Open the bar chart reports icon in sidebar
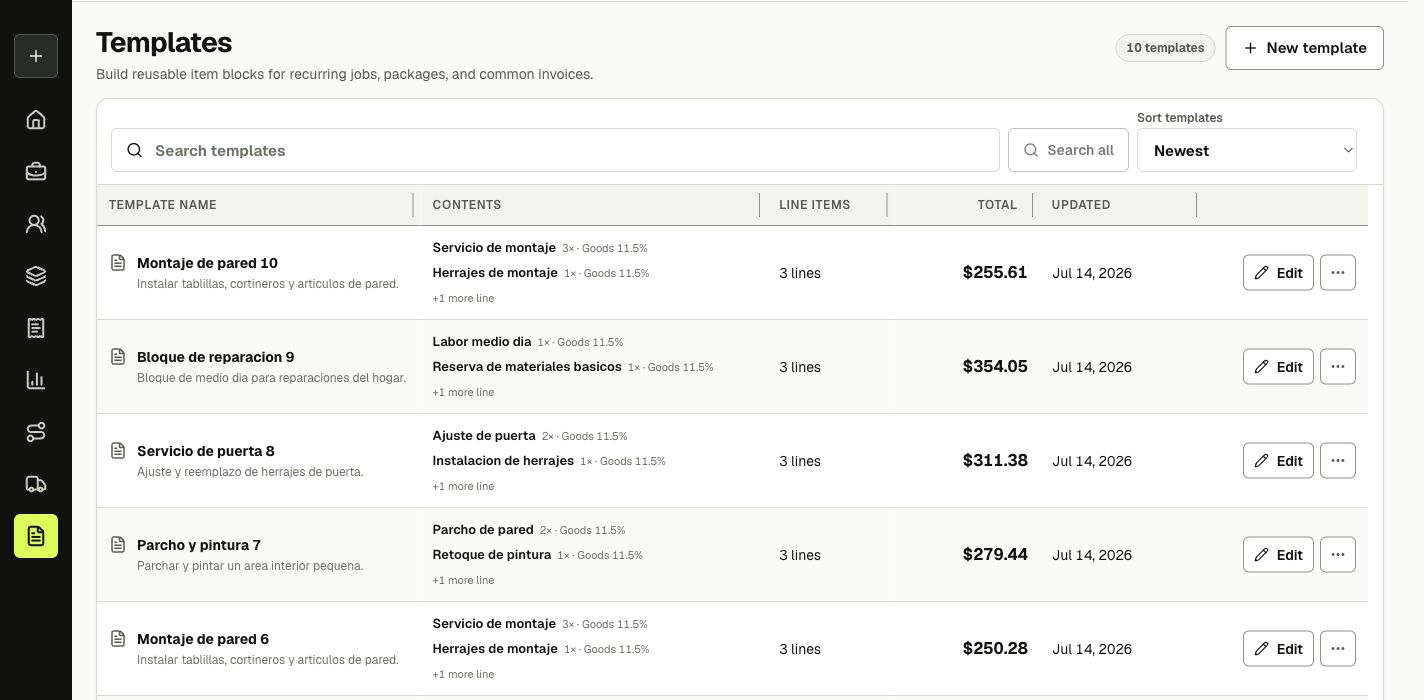Screen dimensions: 1424x700 [36, 380]
